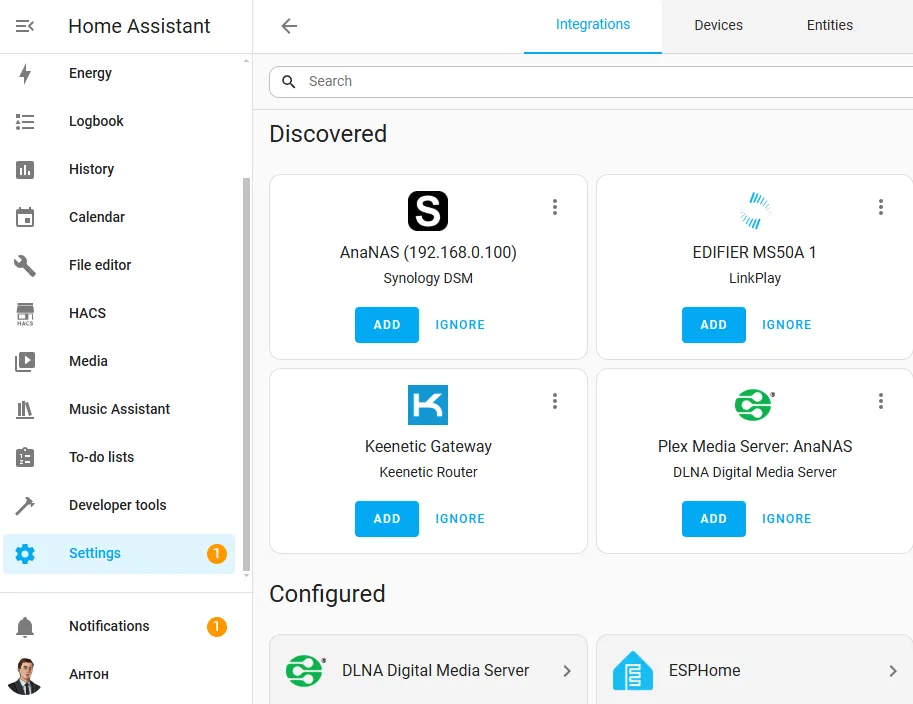Image resolution: width=913 pixels, height=704 pixels.
Task: Ignore the EDIFIER MS50A 1 discovery
Action: pyautogui.click(x=787, y=325)
